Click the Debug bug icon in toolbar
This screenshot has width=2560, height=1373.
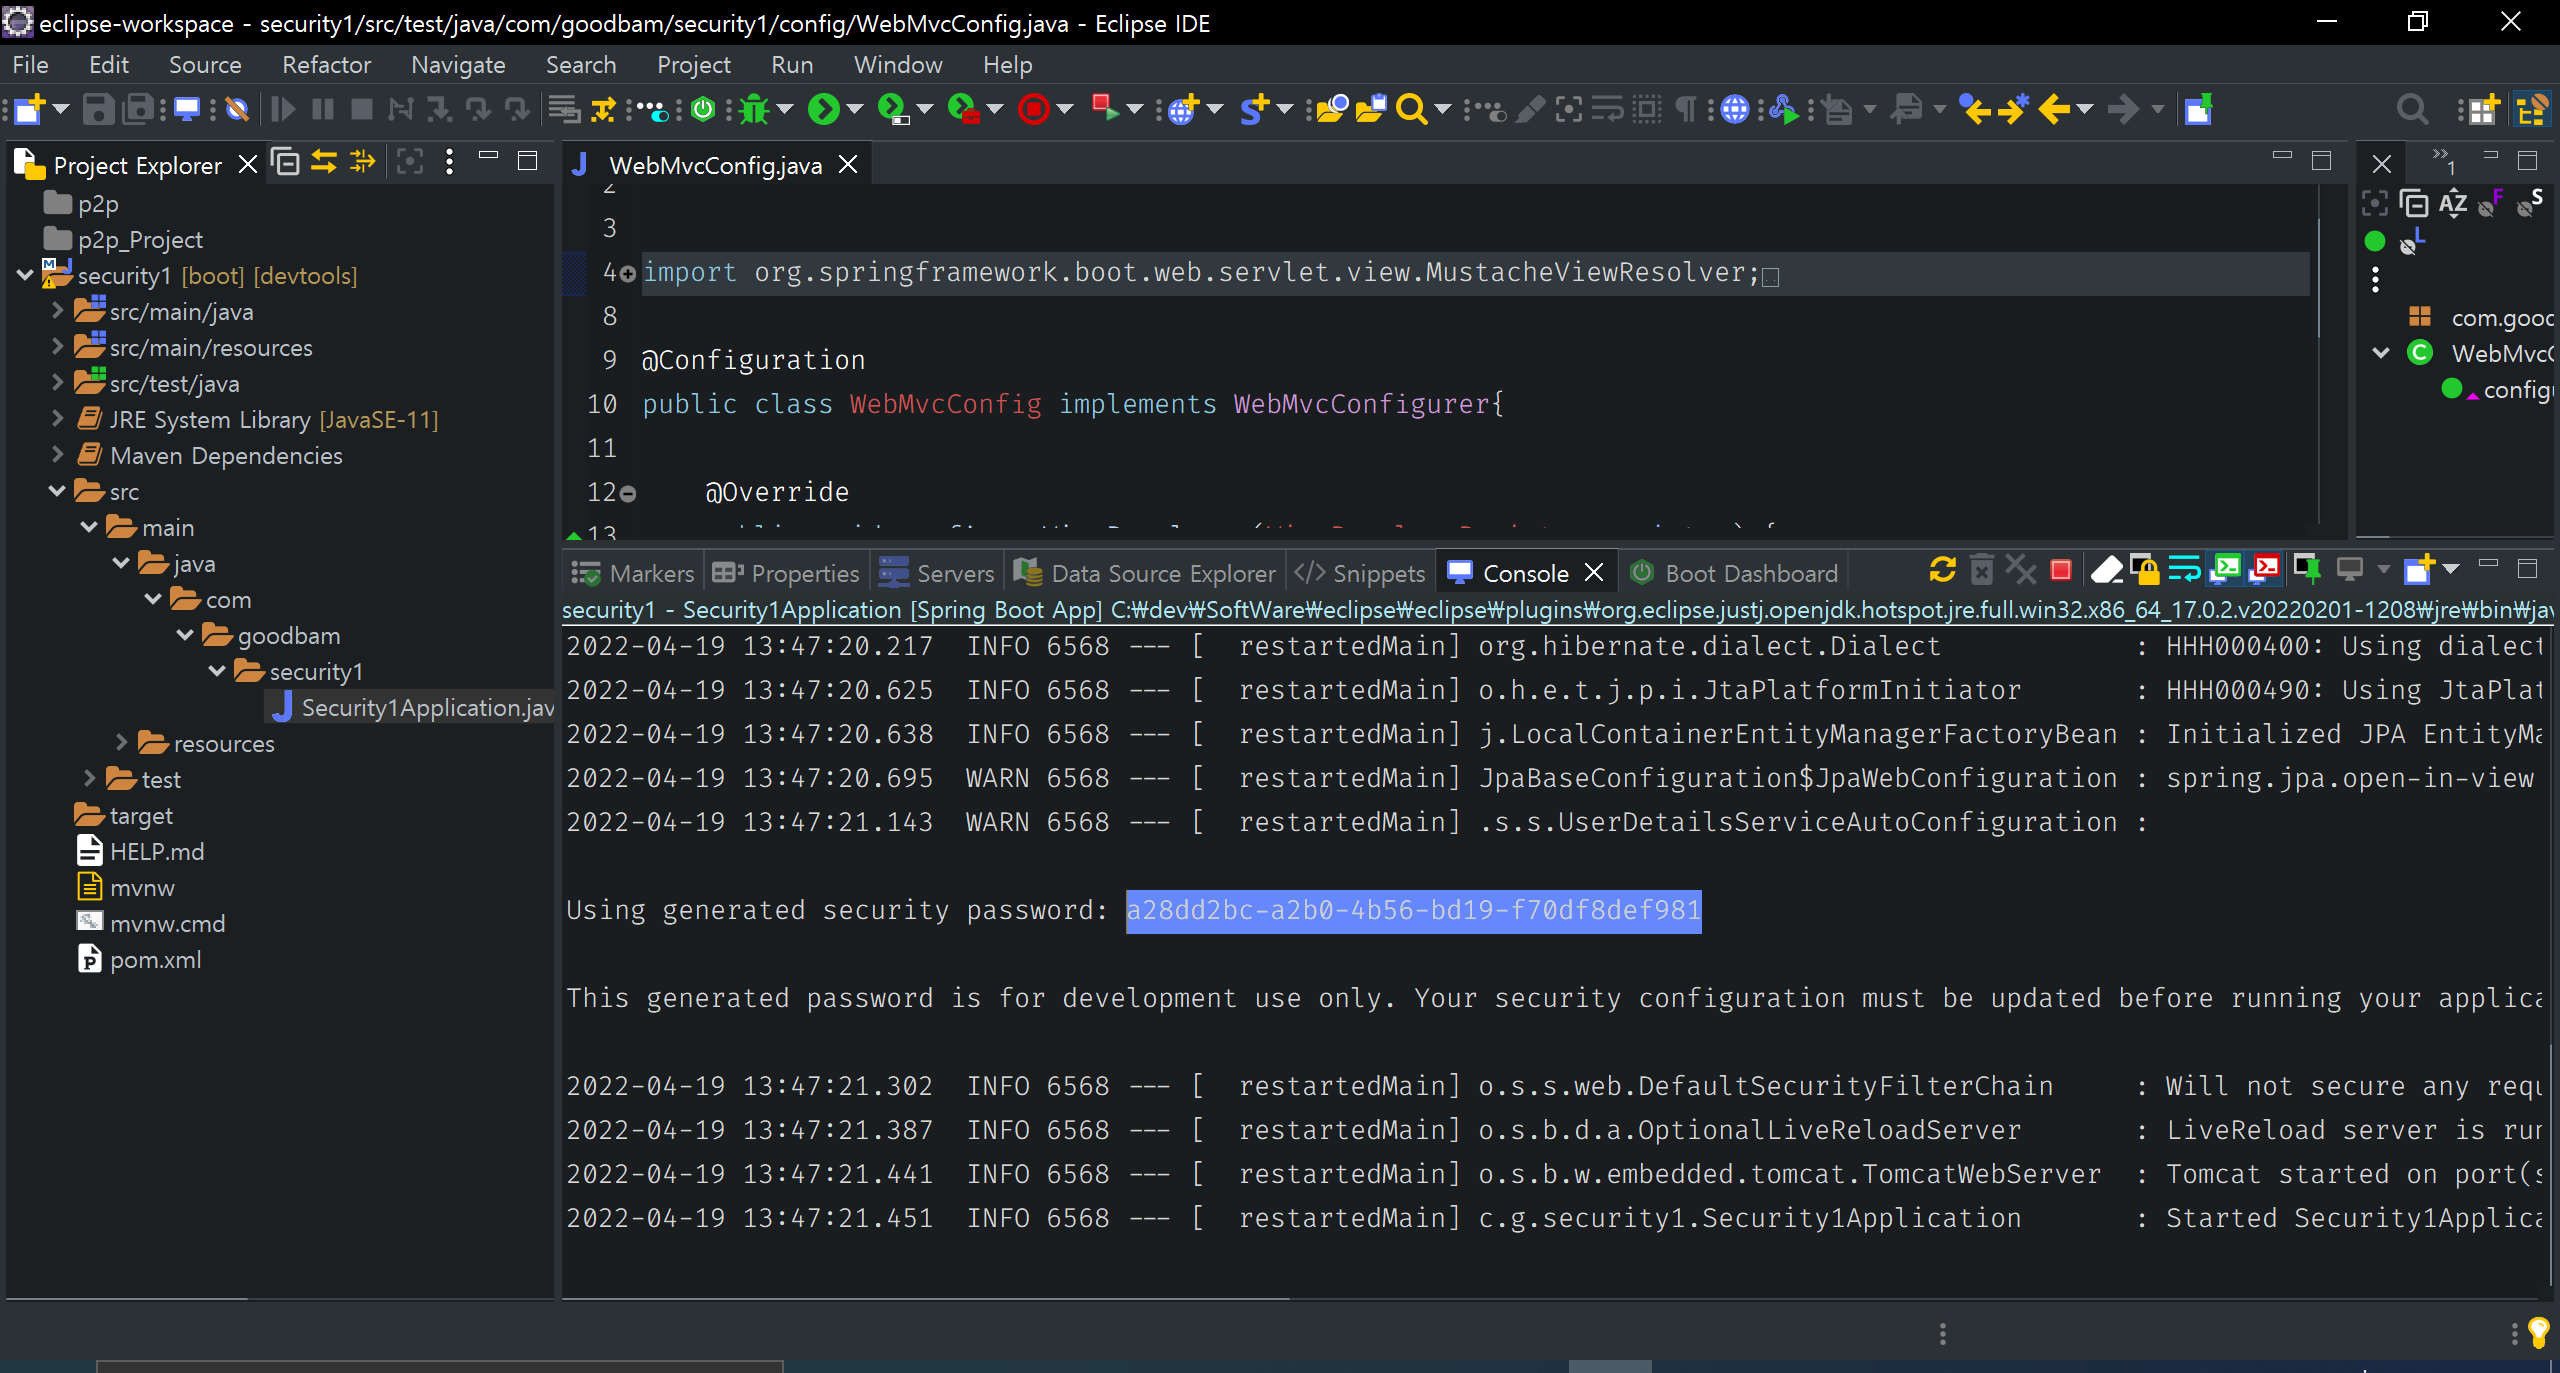754,109
